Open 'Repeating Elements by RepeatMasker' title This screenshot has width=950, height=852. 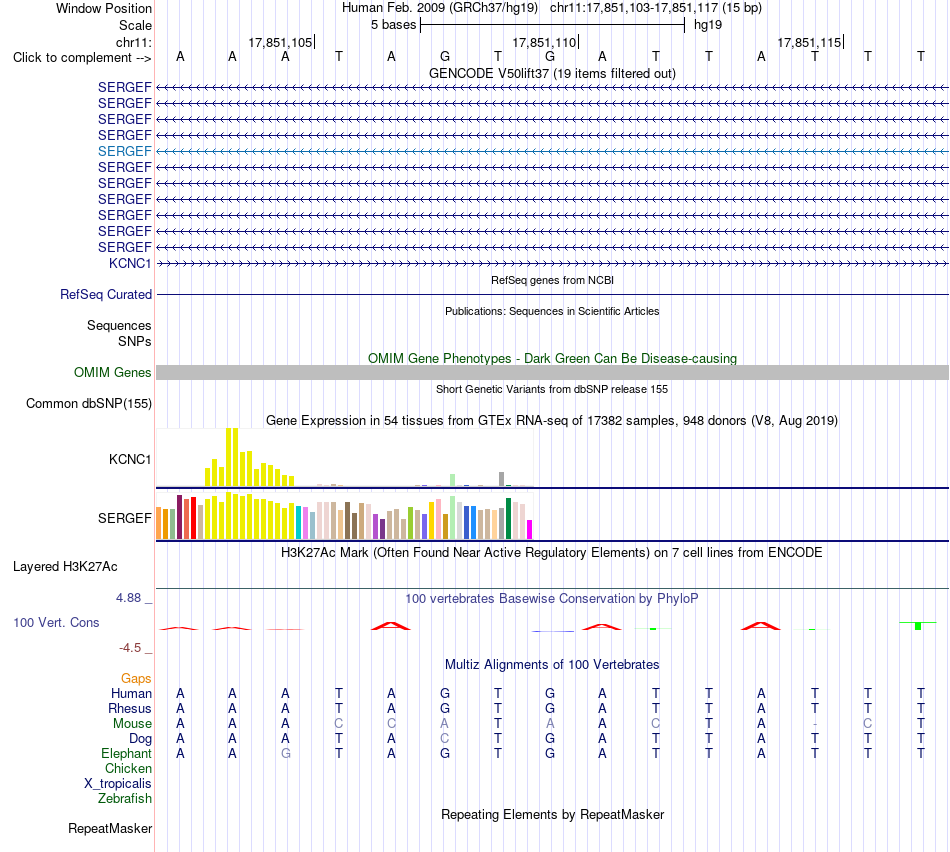pyautogui.click(x=552, y=814)
